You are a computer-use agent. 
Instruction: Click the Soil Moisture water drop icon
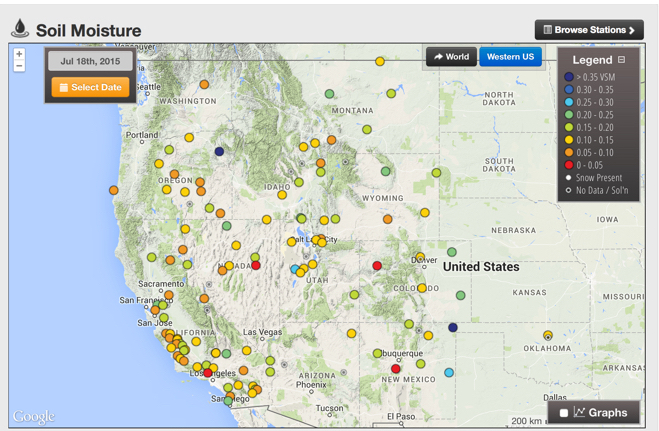point(20,30)
